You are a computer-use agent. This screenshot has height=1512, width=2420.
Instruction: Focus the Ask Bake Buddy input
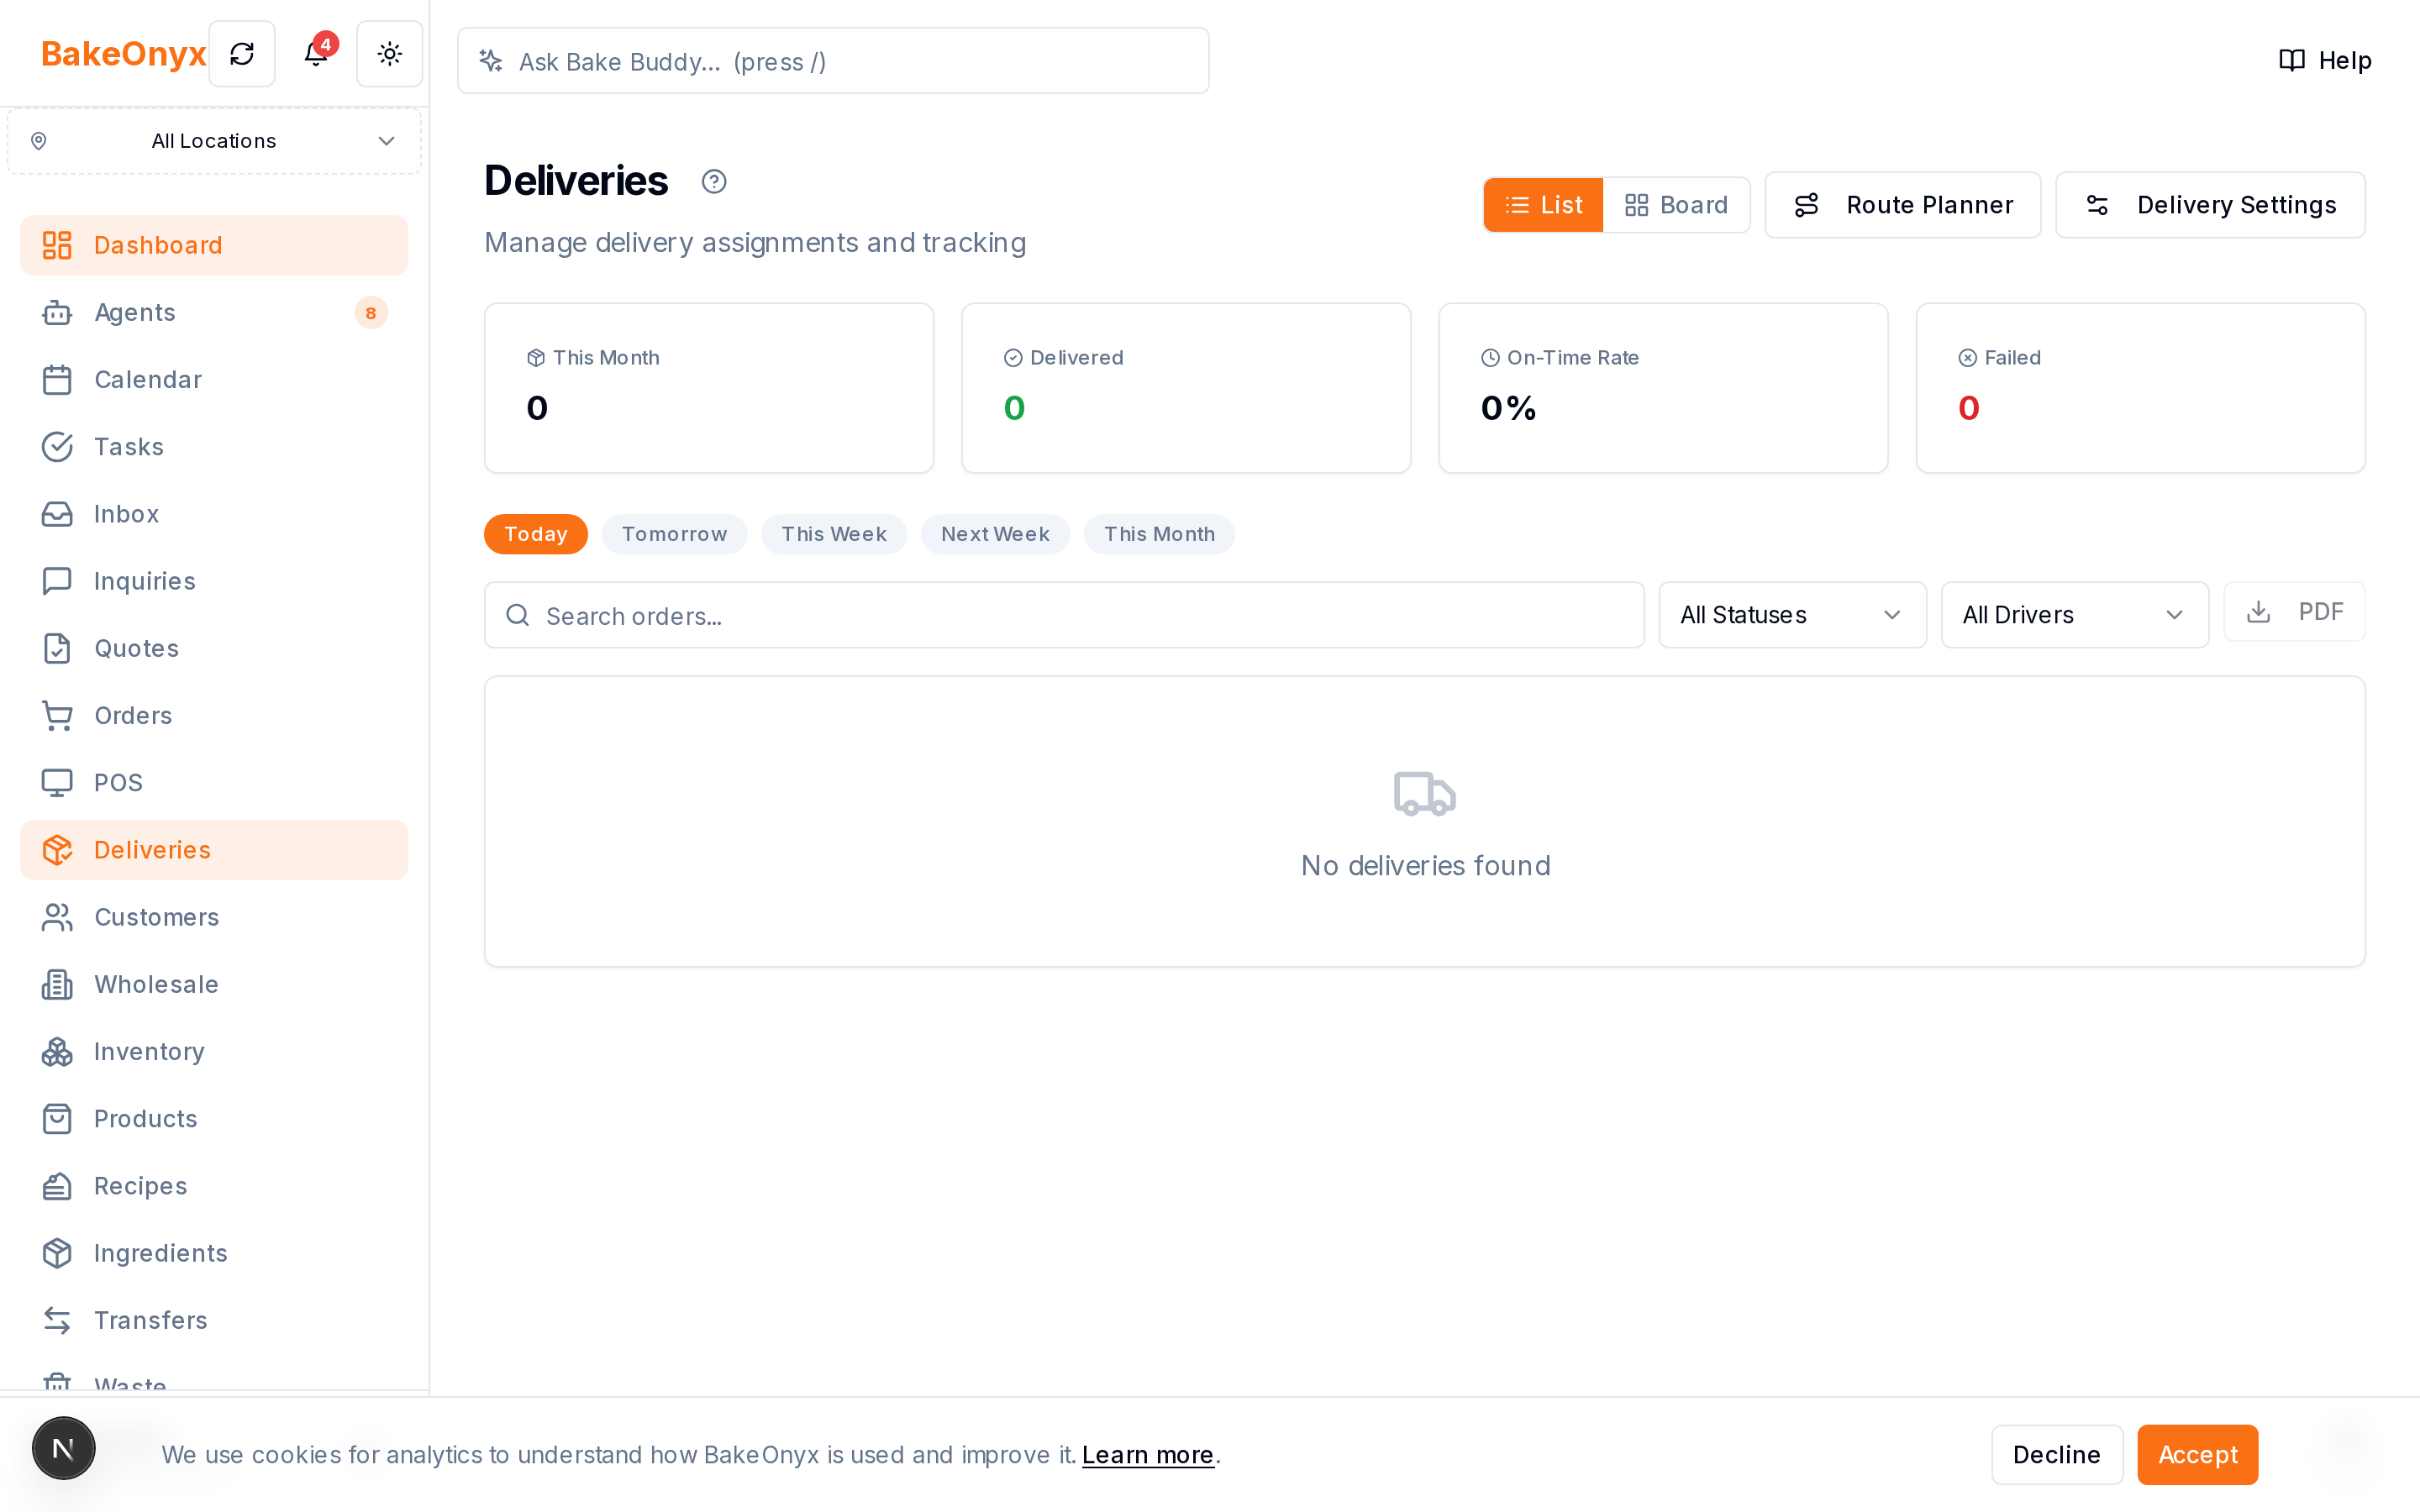coord(833,61)
